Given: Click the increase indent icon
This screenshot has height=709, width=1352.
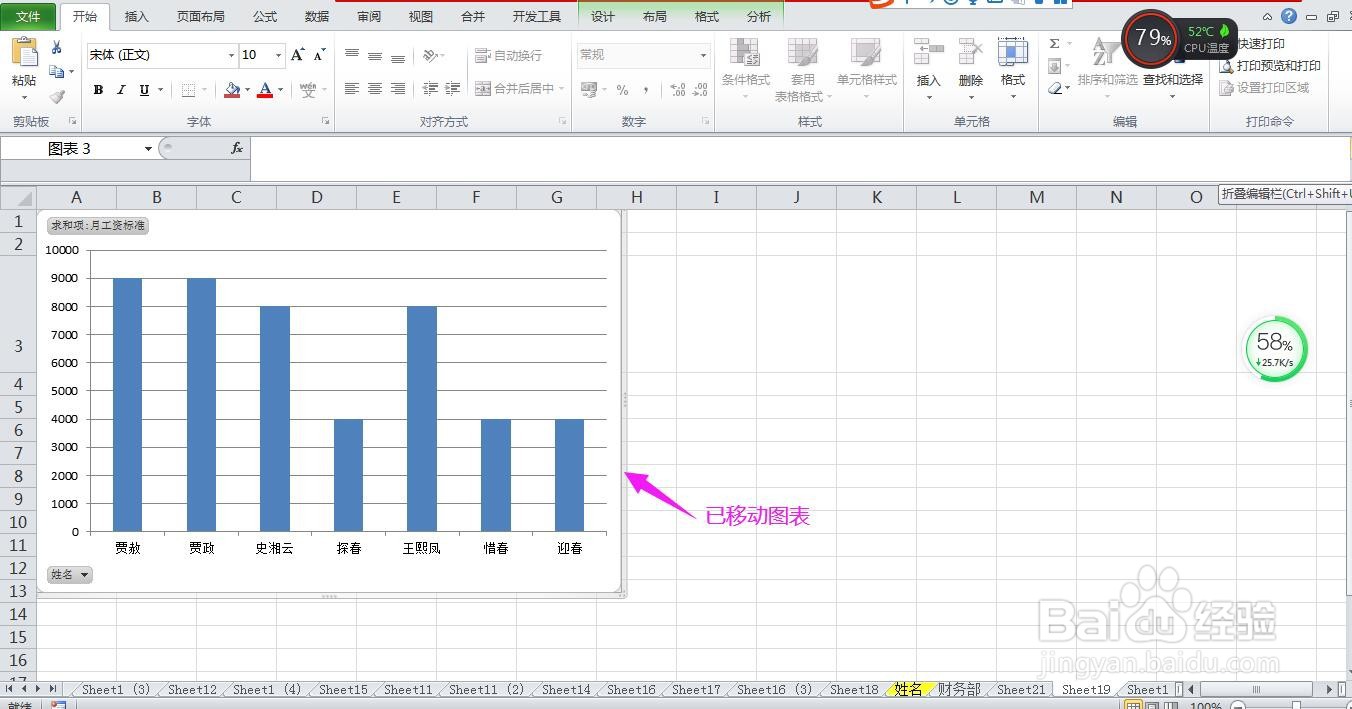Looking at the screenshot, I should coord(454,89).
